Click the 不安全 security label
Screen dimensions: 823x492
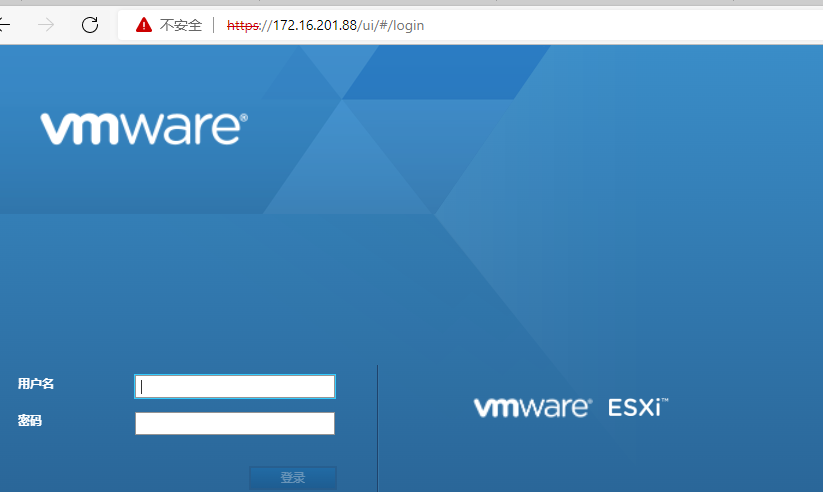point(181,25)
